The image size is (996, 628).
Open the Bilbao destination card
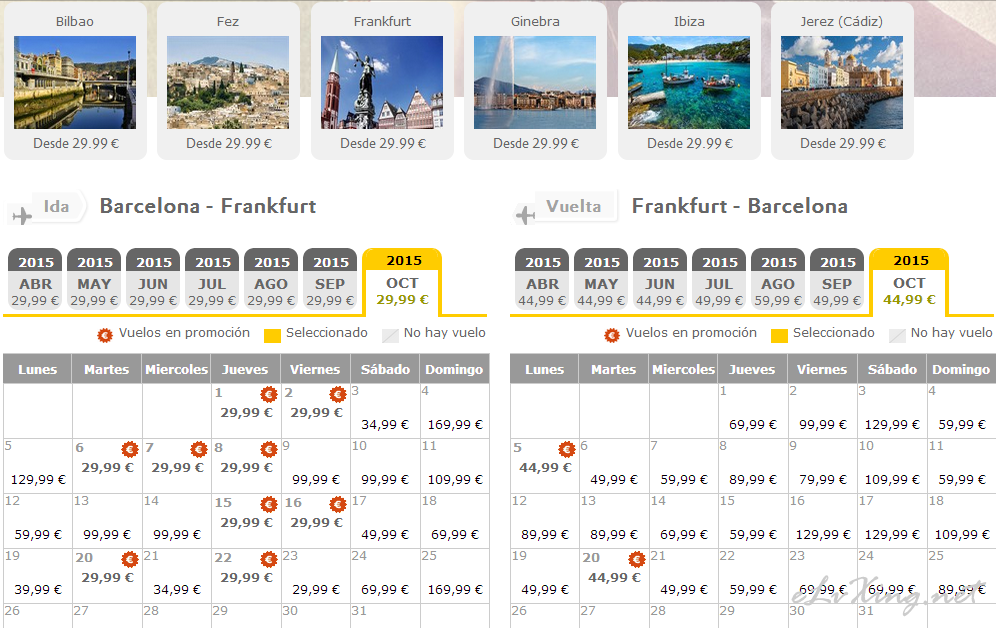(x=75, y=81)
